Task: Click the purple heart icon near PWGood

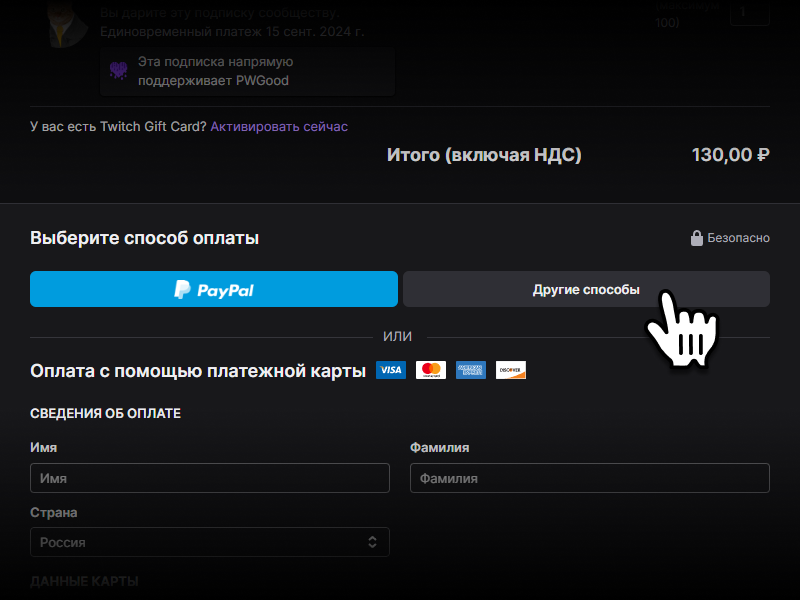Action: (x=118, y=71)
